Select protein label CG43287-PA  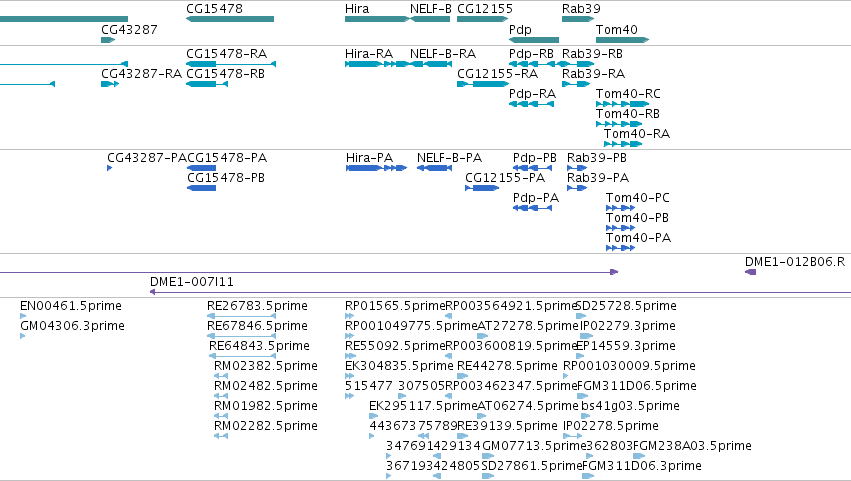point(147,158)
